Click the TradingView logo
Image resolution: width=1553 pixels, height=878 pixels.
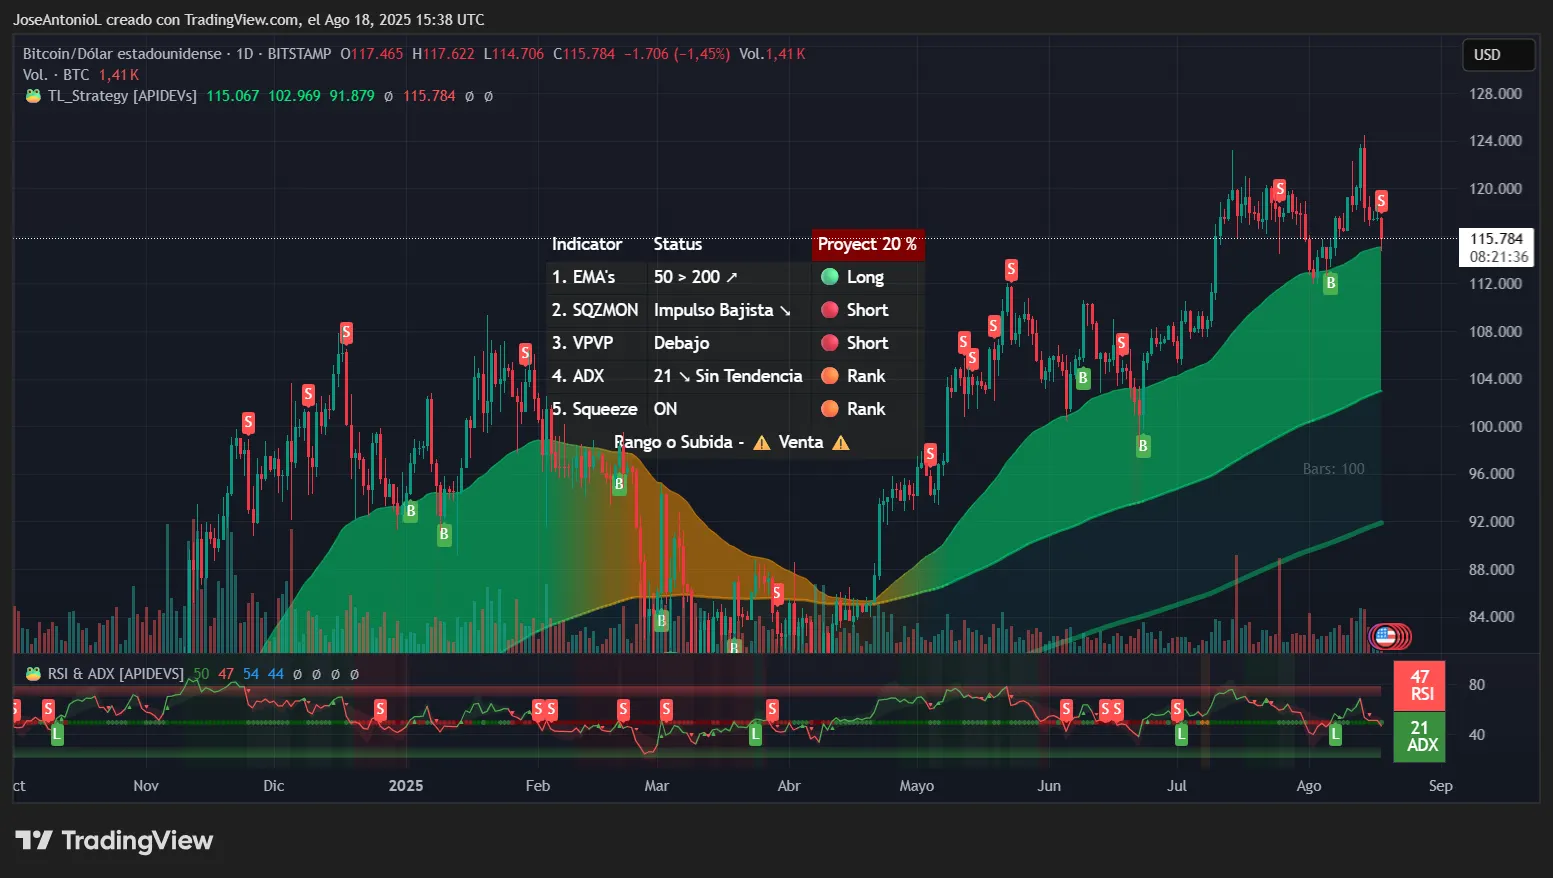click(114, 841)
